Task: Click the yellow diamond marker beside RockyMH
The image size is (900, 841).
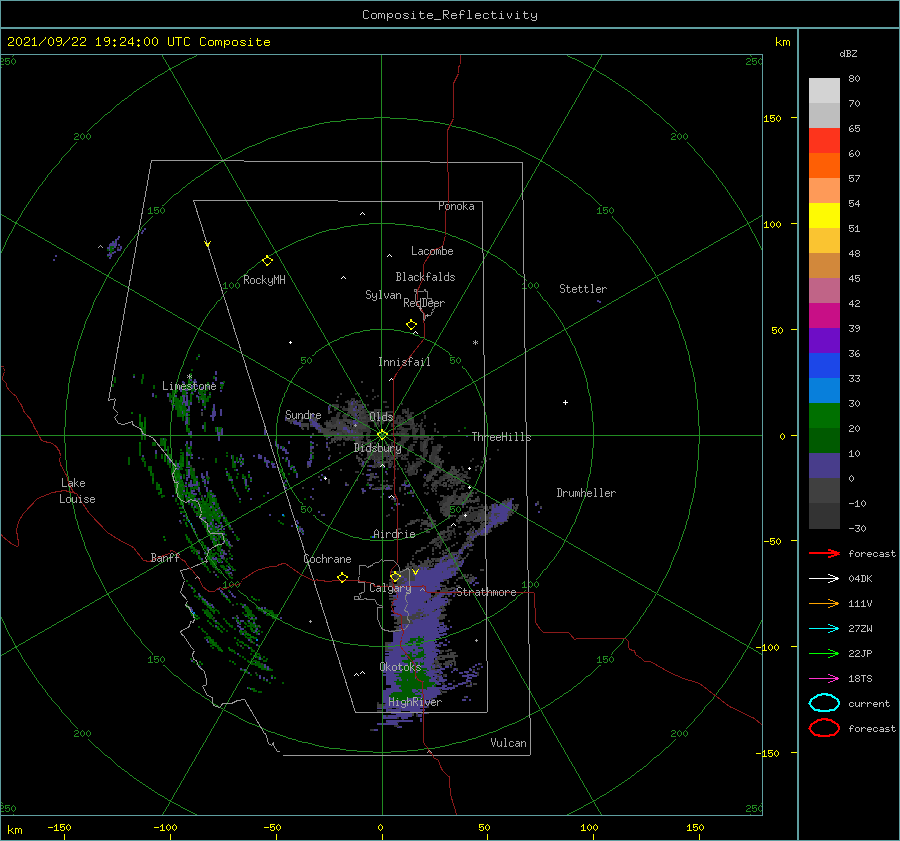Action: point(267,261)
